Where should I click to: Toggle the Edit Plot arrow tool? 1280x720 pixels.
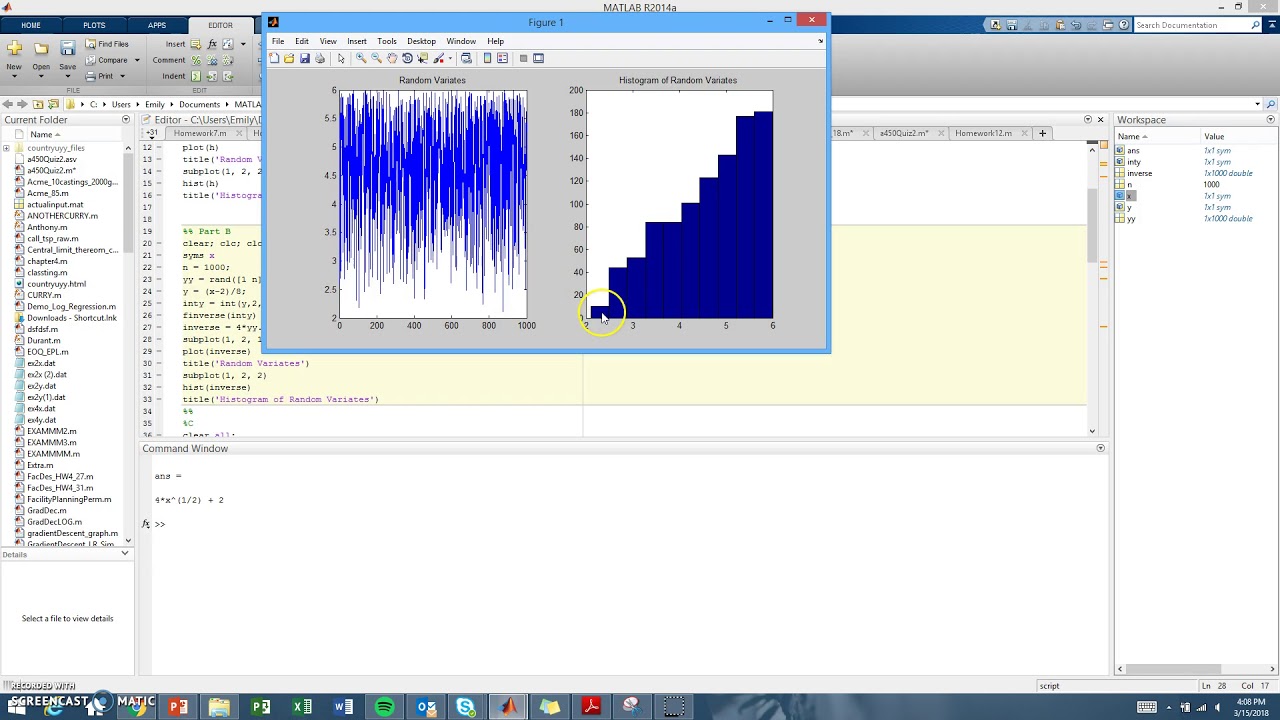(341, 58)
